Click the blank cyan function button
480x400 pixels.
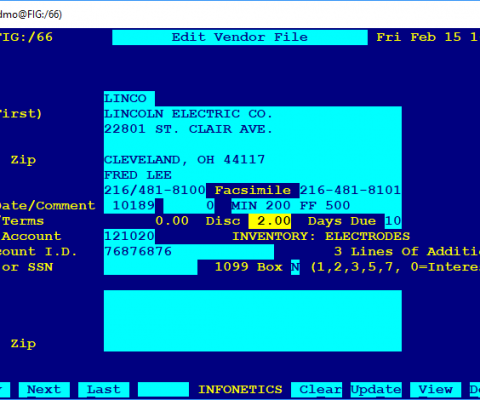163,389
